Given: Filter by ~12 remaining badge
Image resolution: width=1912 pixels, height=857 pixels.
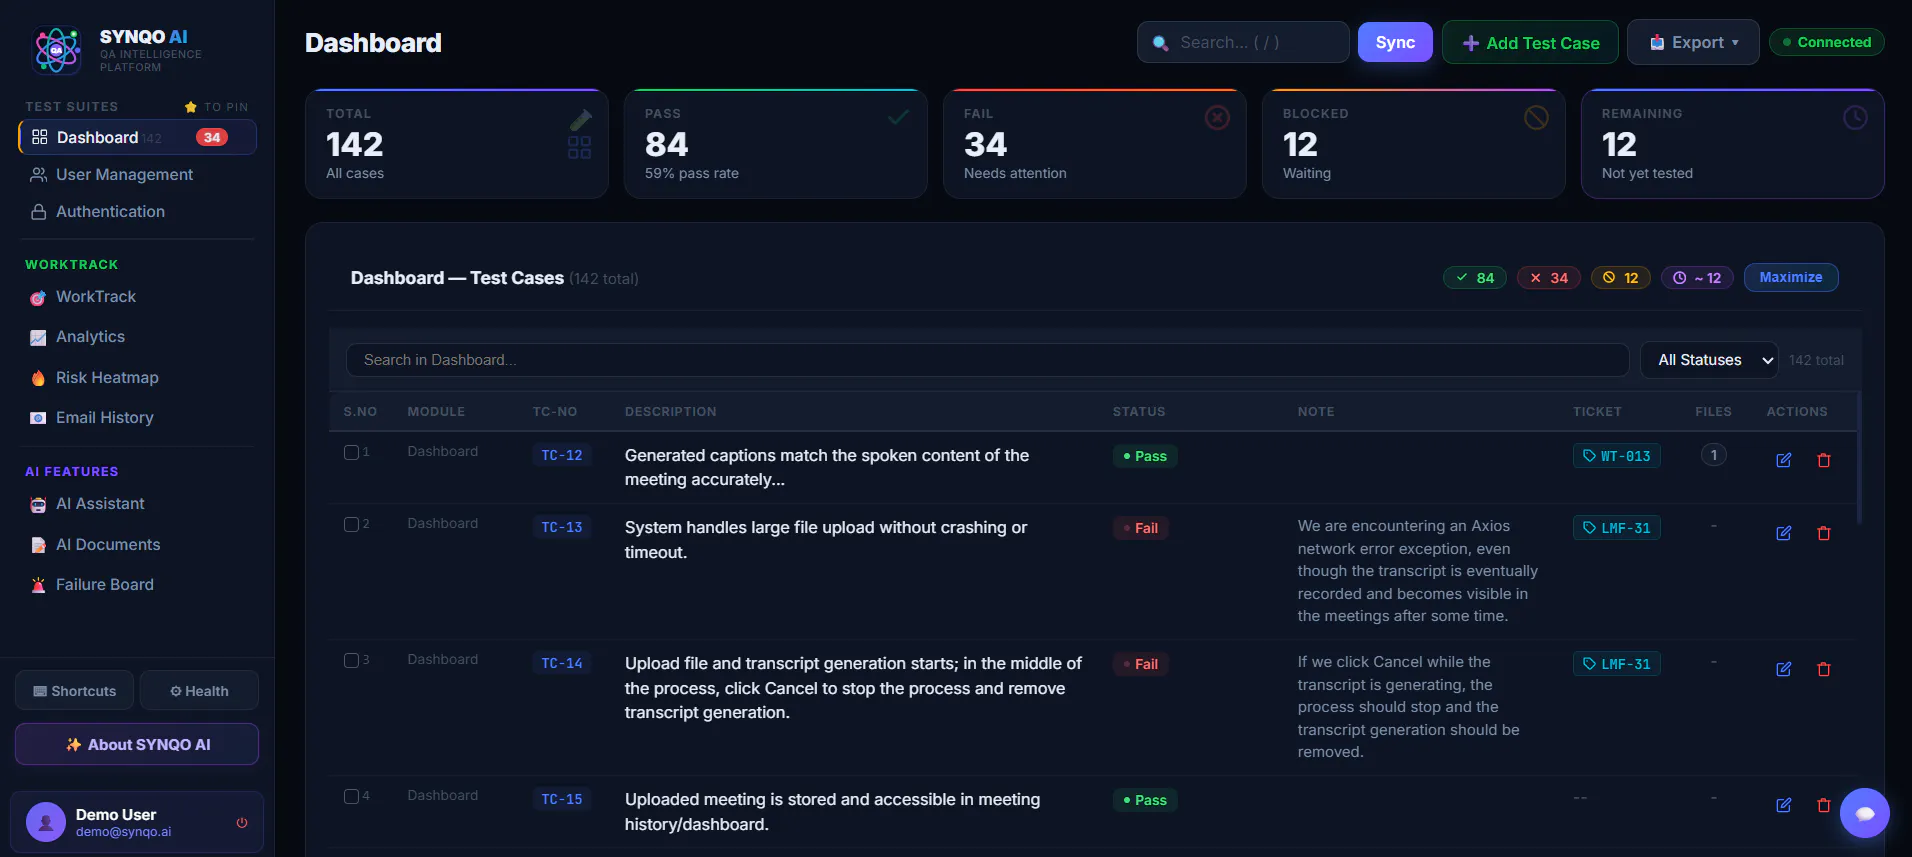Looking at the screenshot, I should [1697, 278].
